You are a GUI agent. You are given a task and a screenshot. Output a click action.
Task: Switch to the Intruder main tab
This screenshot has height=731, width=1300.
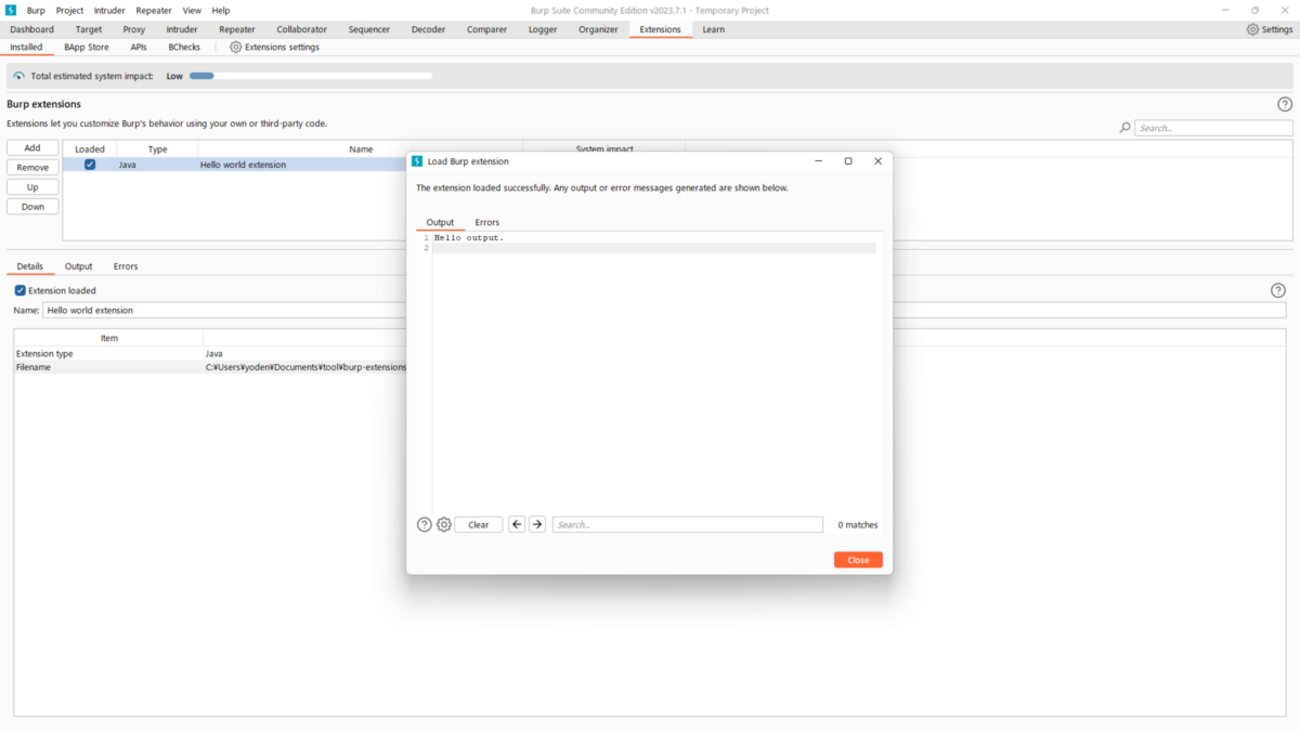tap(182, 30)
